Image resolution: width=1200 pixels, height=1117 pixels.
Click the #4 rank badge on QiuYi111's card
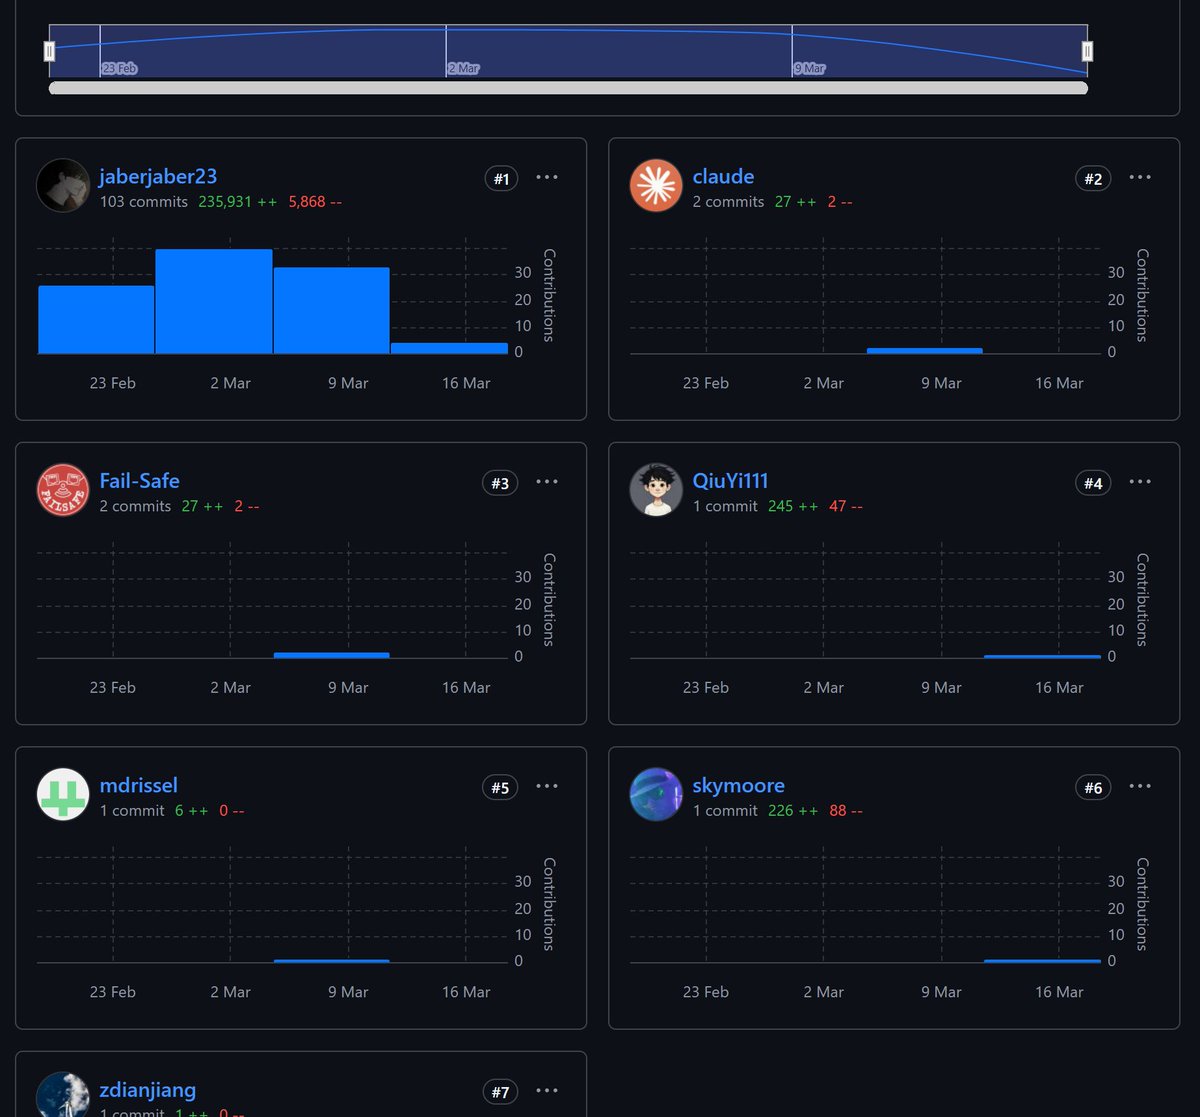point(1093,482)
